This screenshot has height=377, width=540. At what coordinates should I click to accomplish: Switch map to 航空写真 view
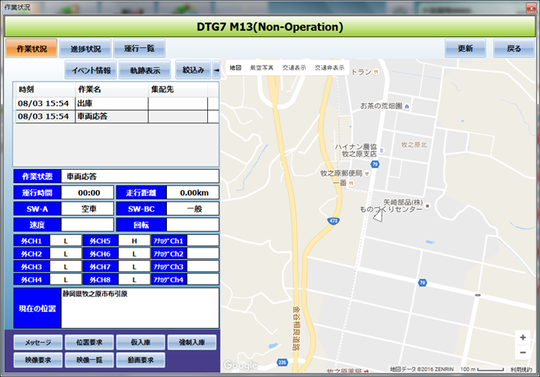coord(261,68)
